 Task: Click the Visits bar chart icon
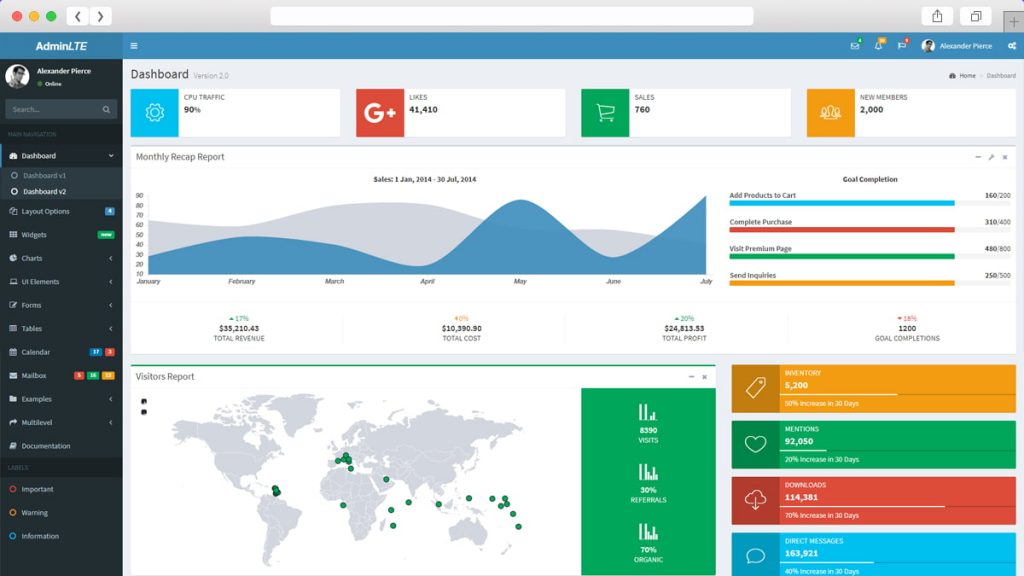click(648, 412)
